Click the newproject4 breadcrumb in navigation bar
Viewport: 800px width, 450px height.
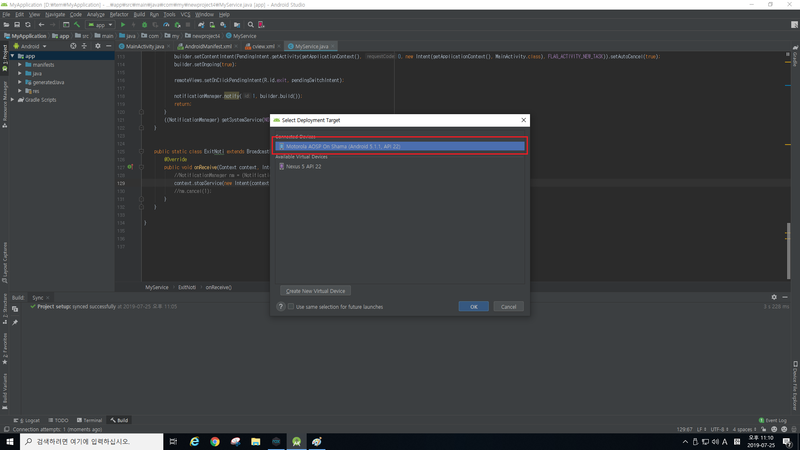(203, 36)
